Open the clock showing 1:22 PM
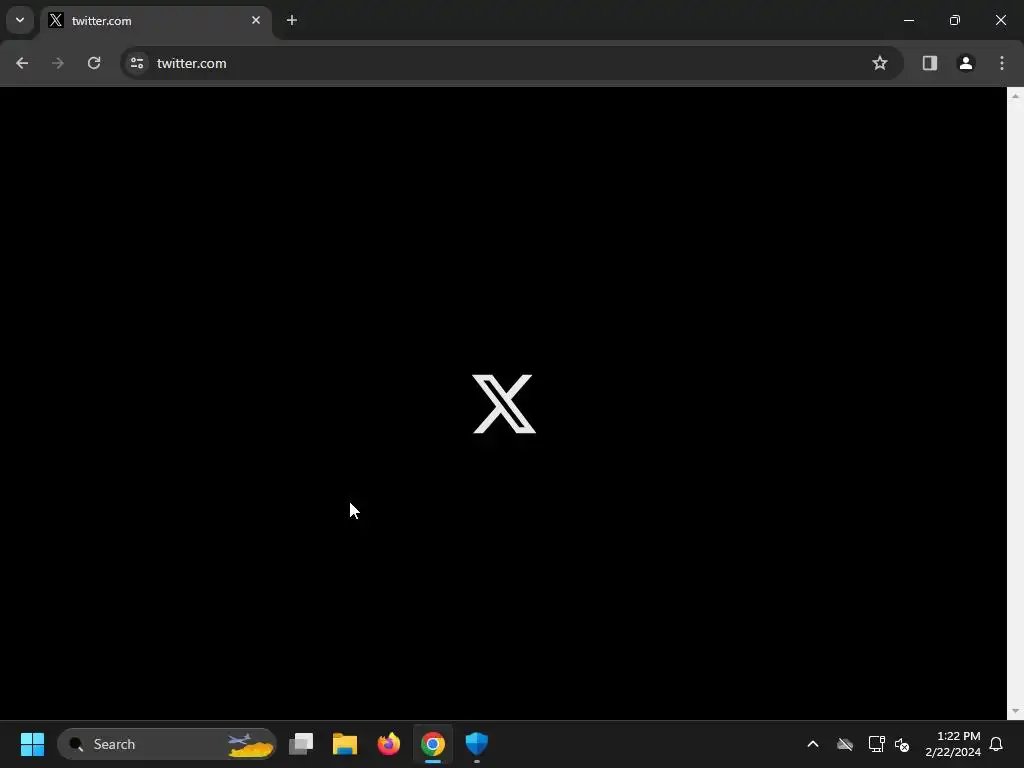The width and height of the screenshot is (1024, 768). tap(953, 744)
